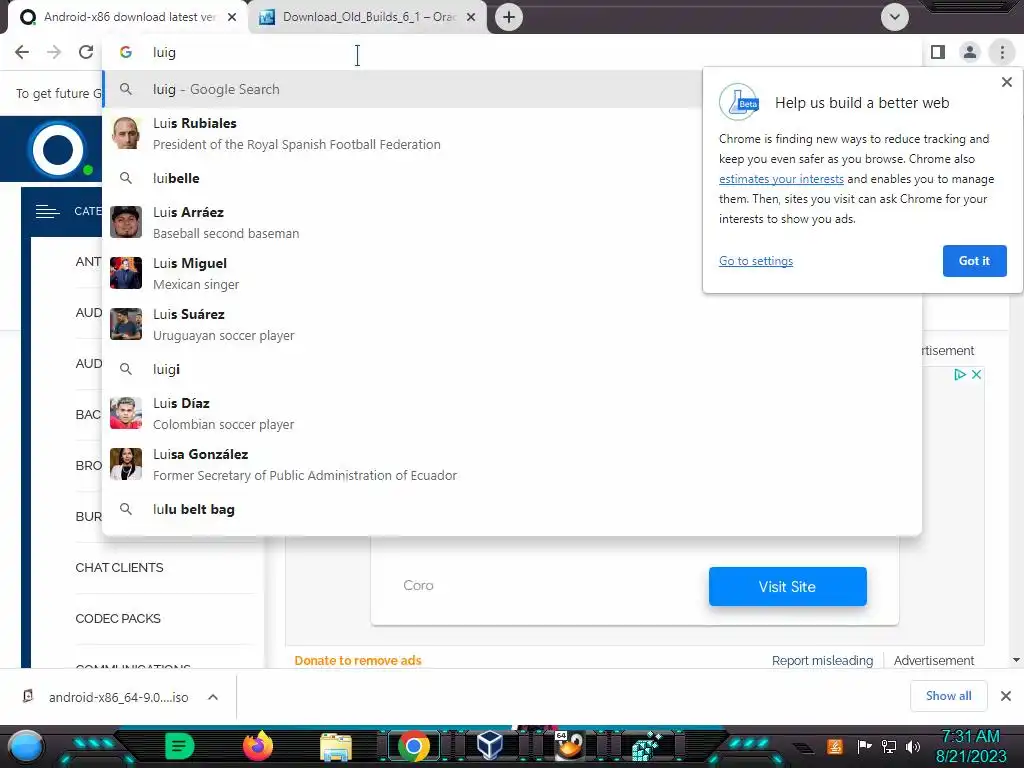Click the page scrollbar down arrow
This screenshot has height=768, width=1024.
pos(1016,660)
